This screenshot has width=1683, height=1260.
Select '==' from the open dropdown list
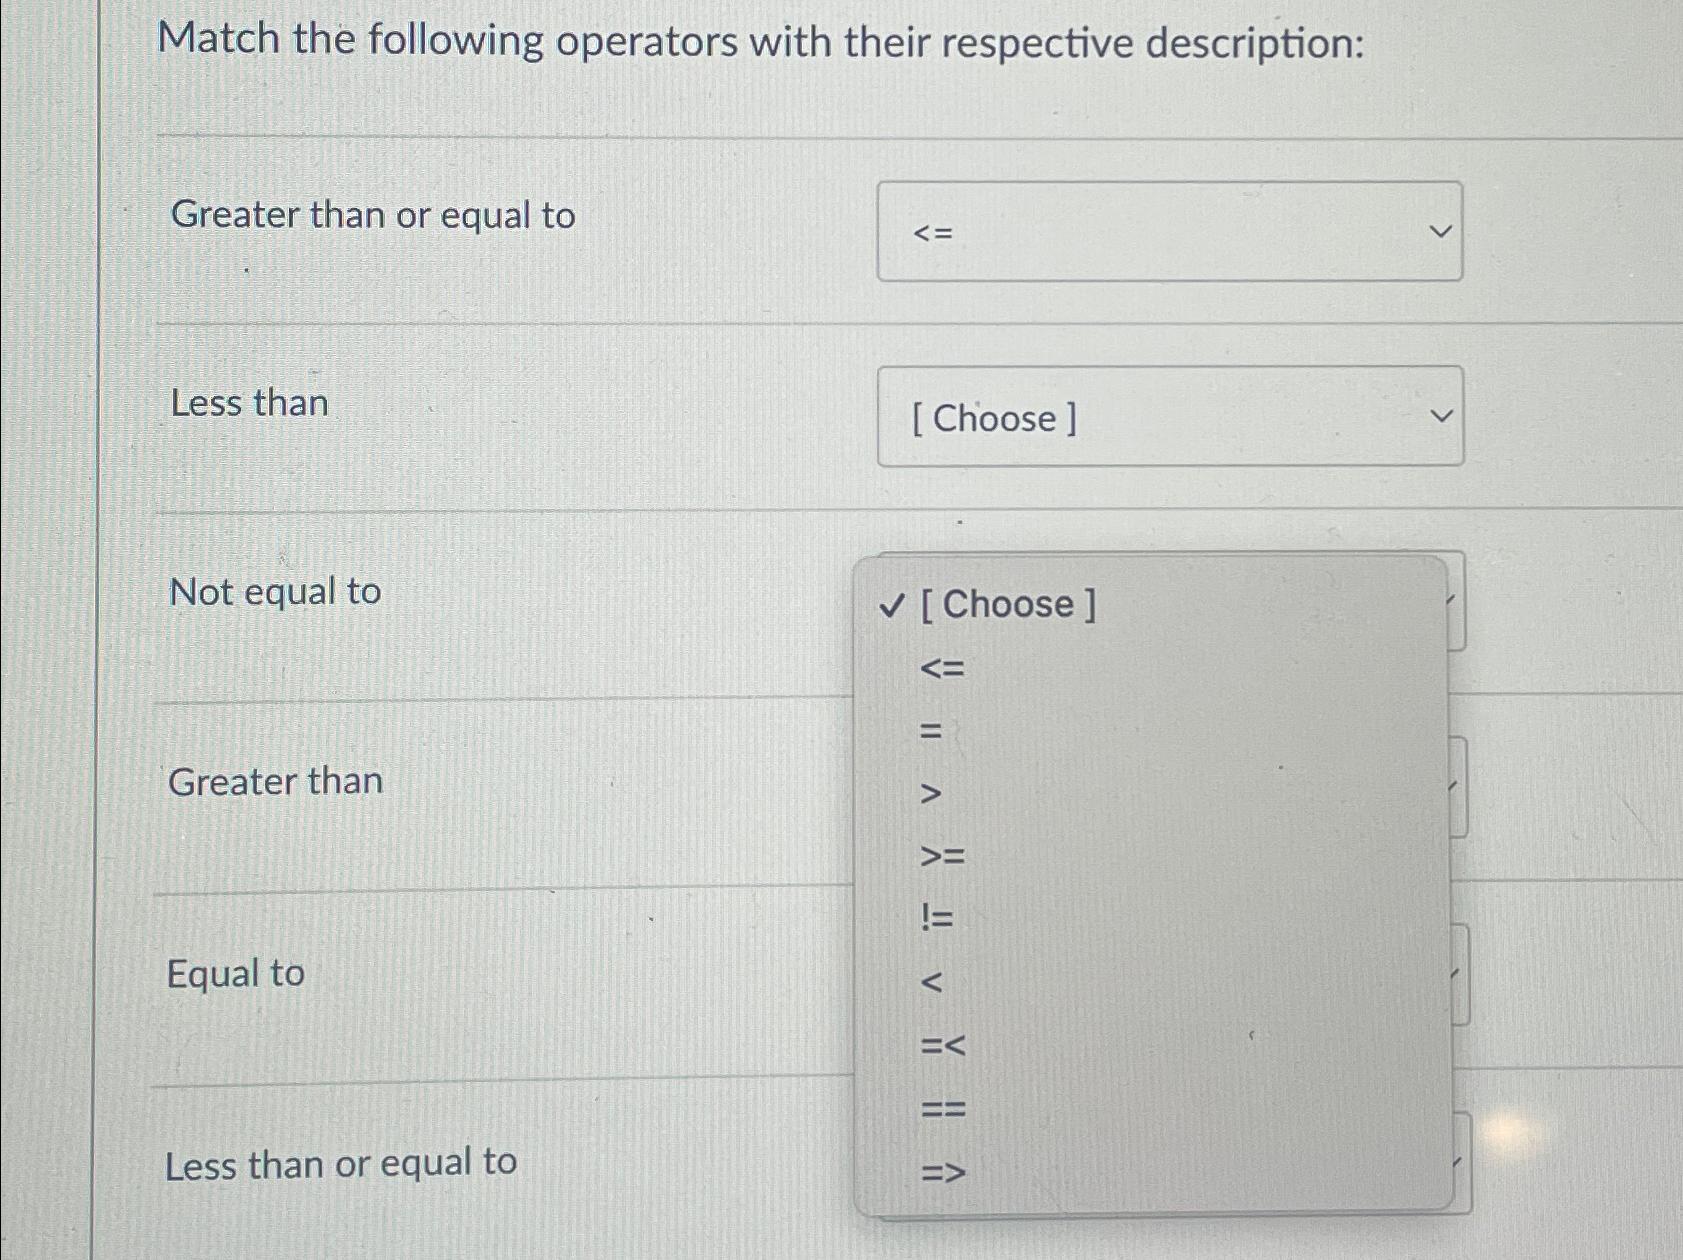click(940, 1108)
